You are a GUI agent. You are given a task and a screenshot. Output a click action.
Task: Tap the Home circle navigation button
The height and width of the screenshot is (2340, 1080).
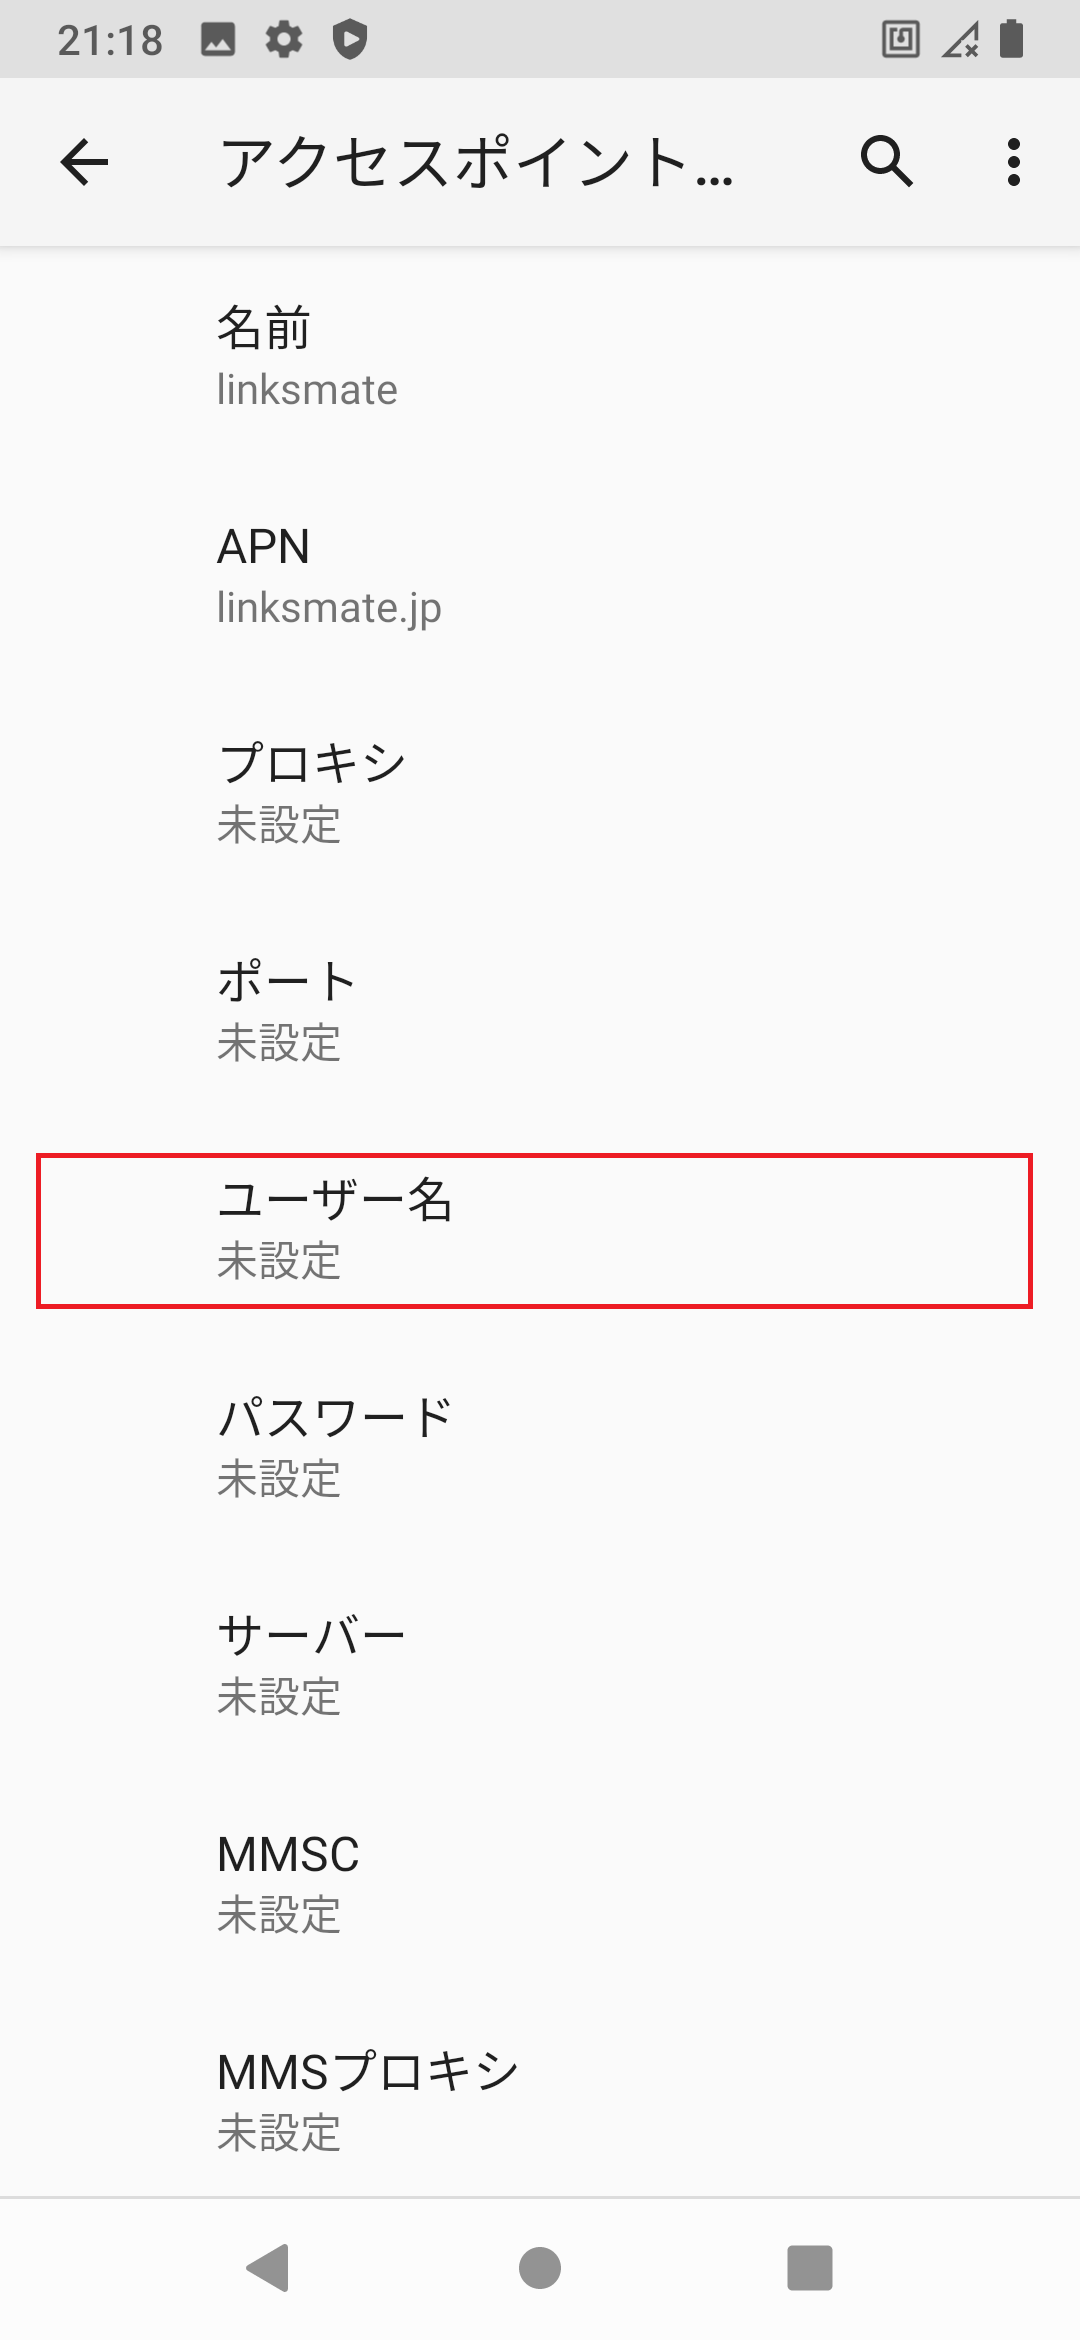(540, 2267)
